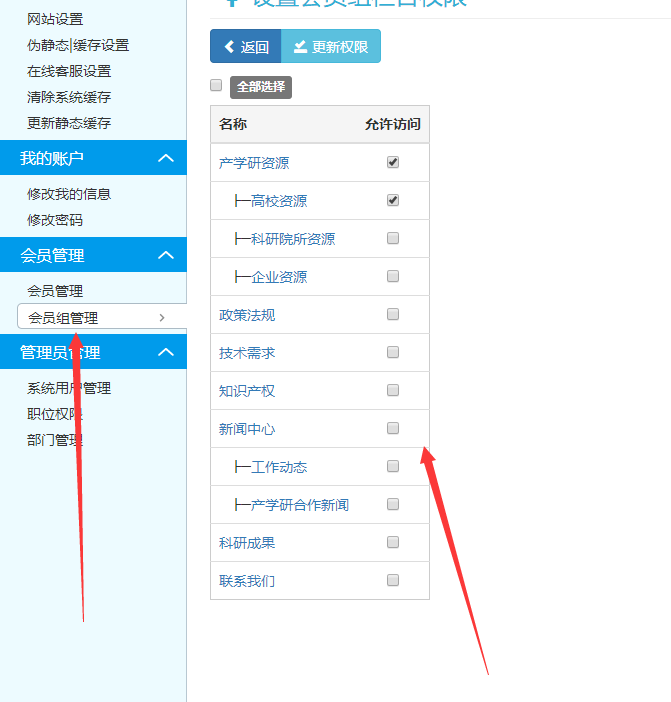
Task: Open 清除系统缓存 sidebar item
Action: (x=69, y=97)
